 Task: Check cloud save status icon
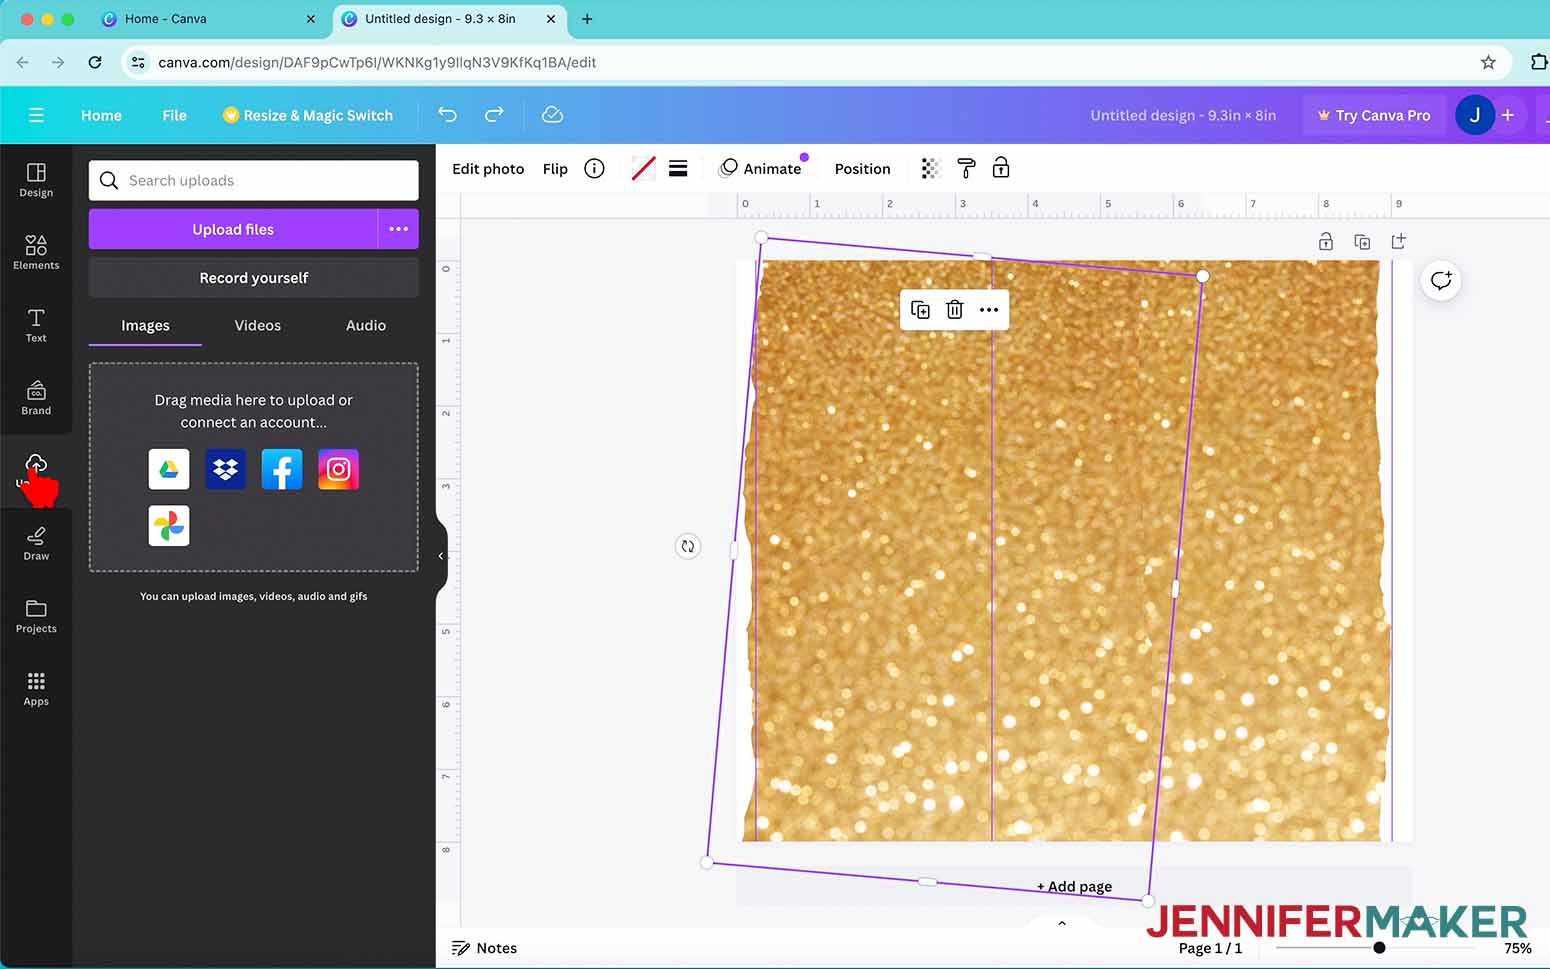tap(552, 115)
